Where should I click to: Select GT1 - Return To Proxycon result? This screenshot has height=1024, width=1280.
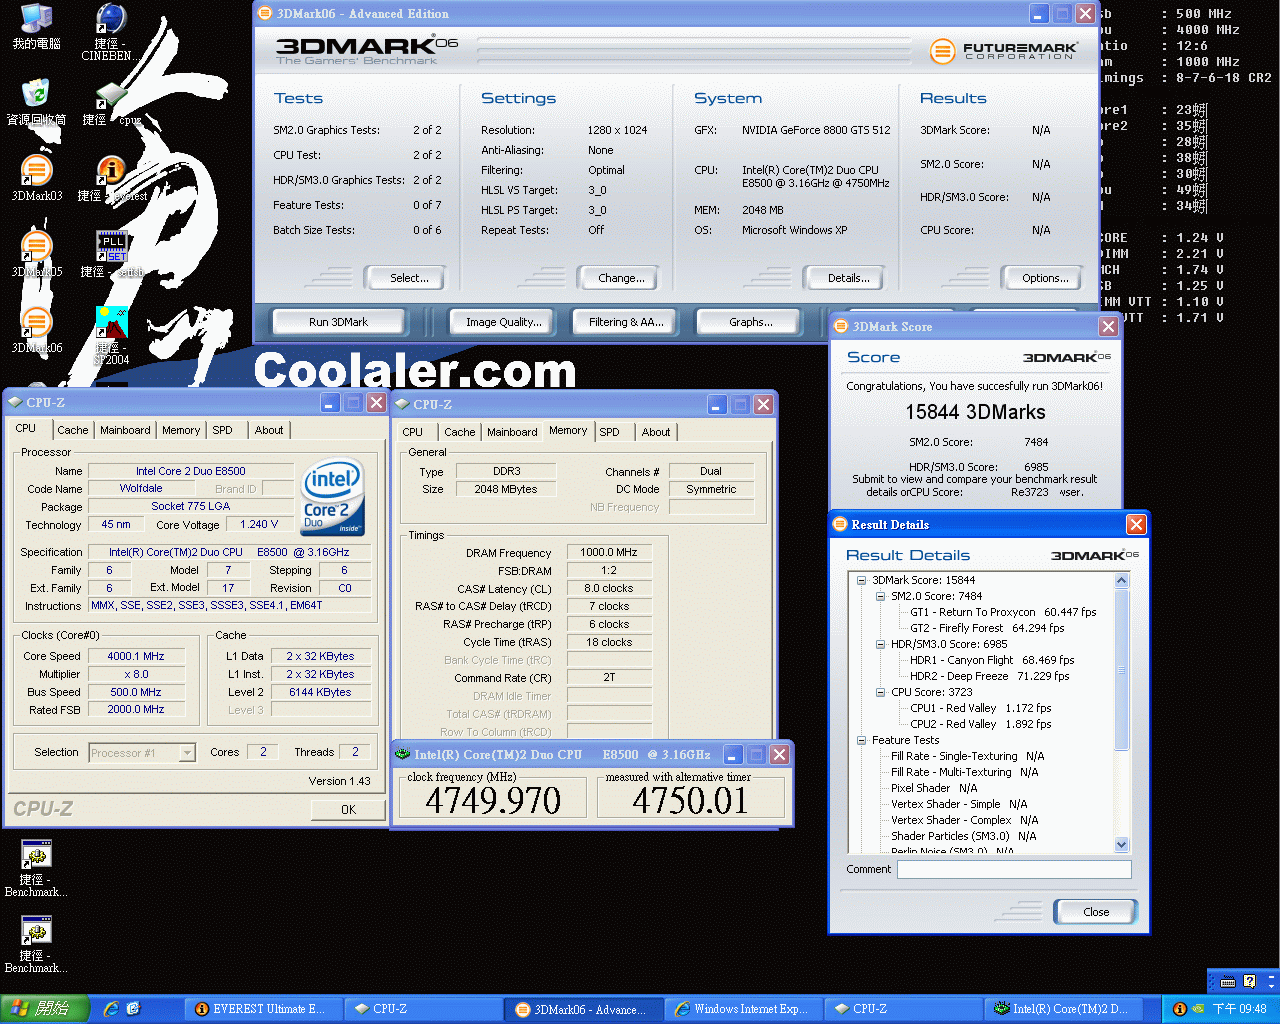(1003, 612)
